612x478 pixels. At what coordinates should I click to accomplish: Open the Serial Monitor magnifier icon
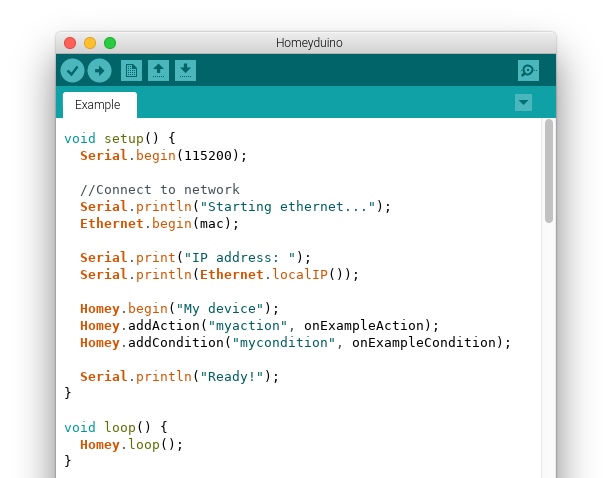(x=528, y=71)
